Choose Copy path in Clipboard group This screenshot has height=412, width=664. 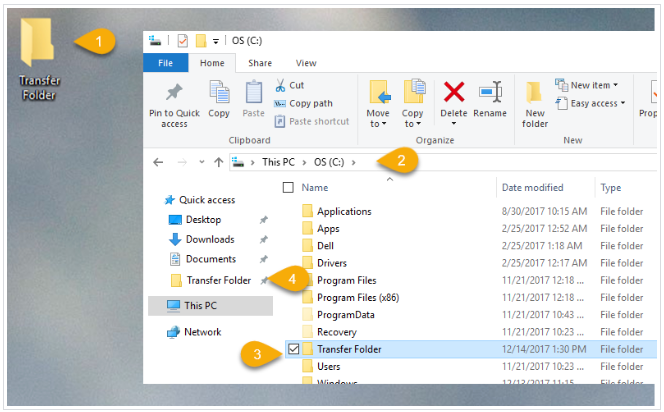click(303, 103)
